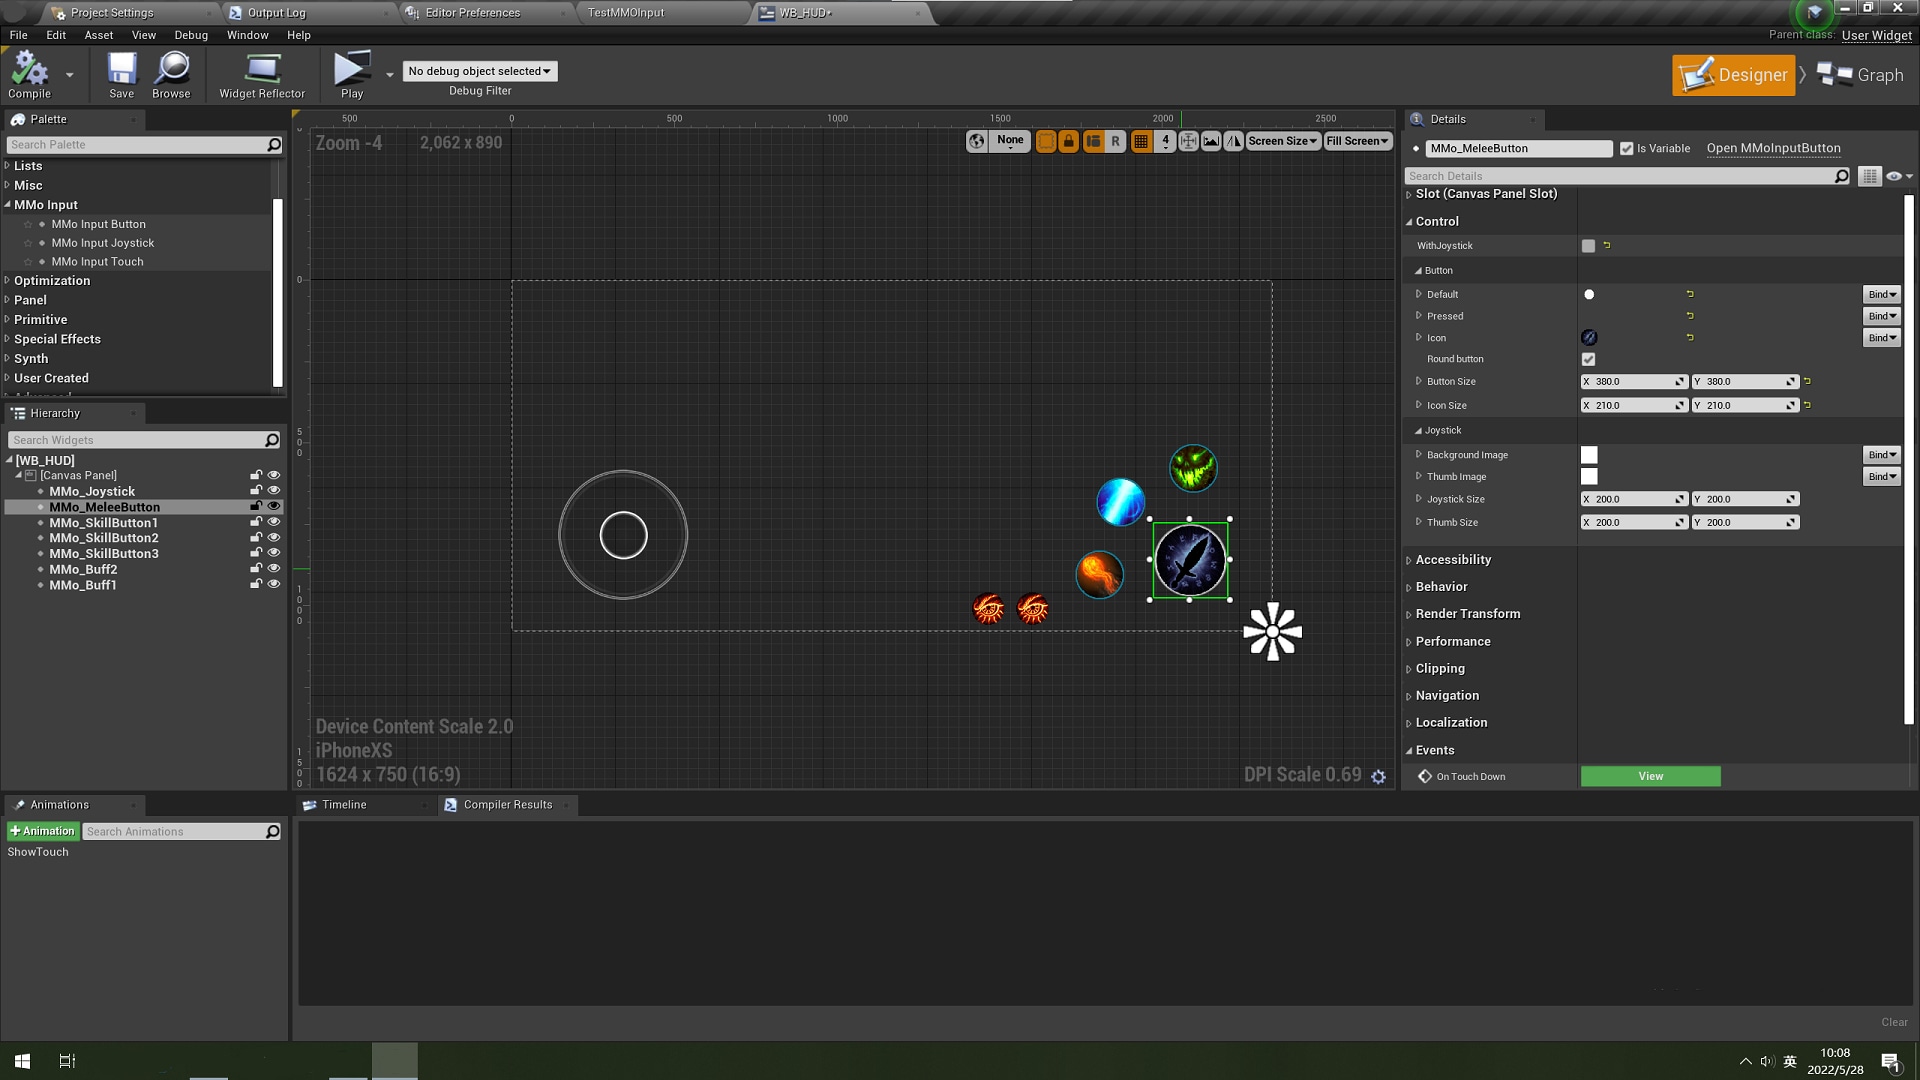Toggle grid snapping in designer viewport
Image resolution: width=1920 pixels, height=1080 pixels.
1141,141
